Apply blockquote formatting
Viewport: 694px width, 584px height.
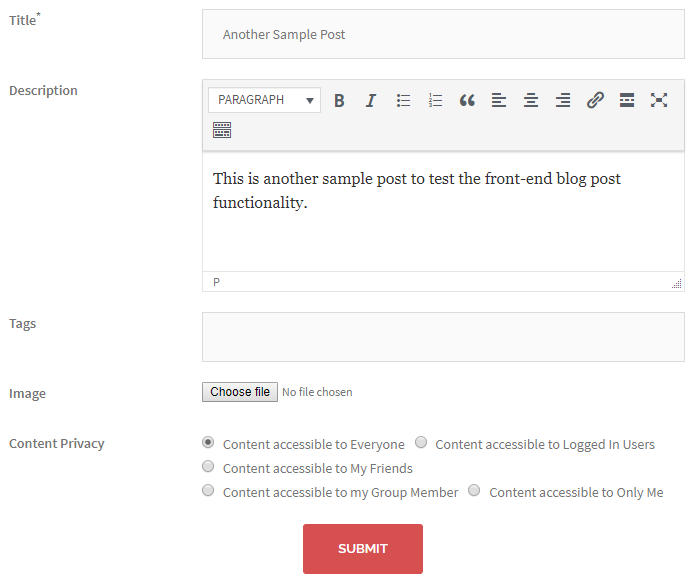point(467,100)
